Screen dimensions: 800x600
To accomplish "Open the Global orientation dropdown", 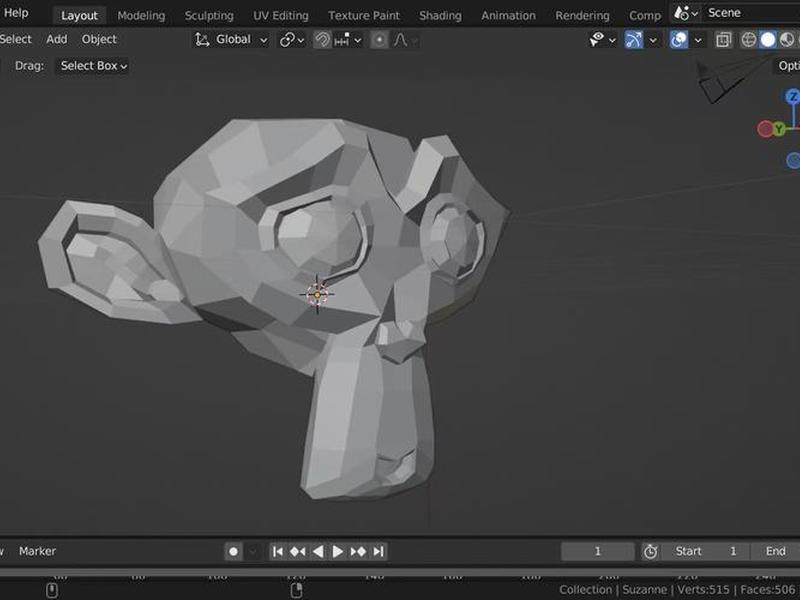I will (232, 39).
